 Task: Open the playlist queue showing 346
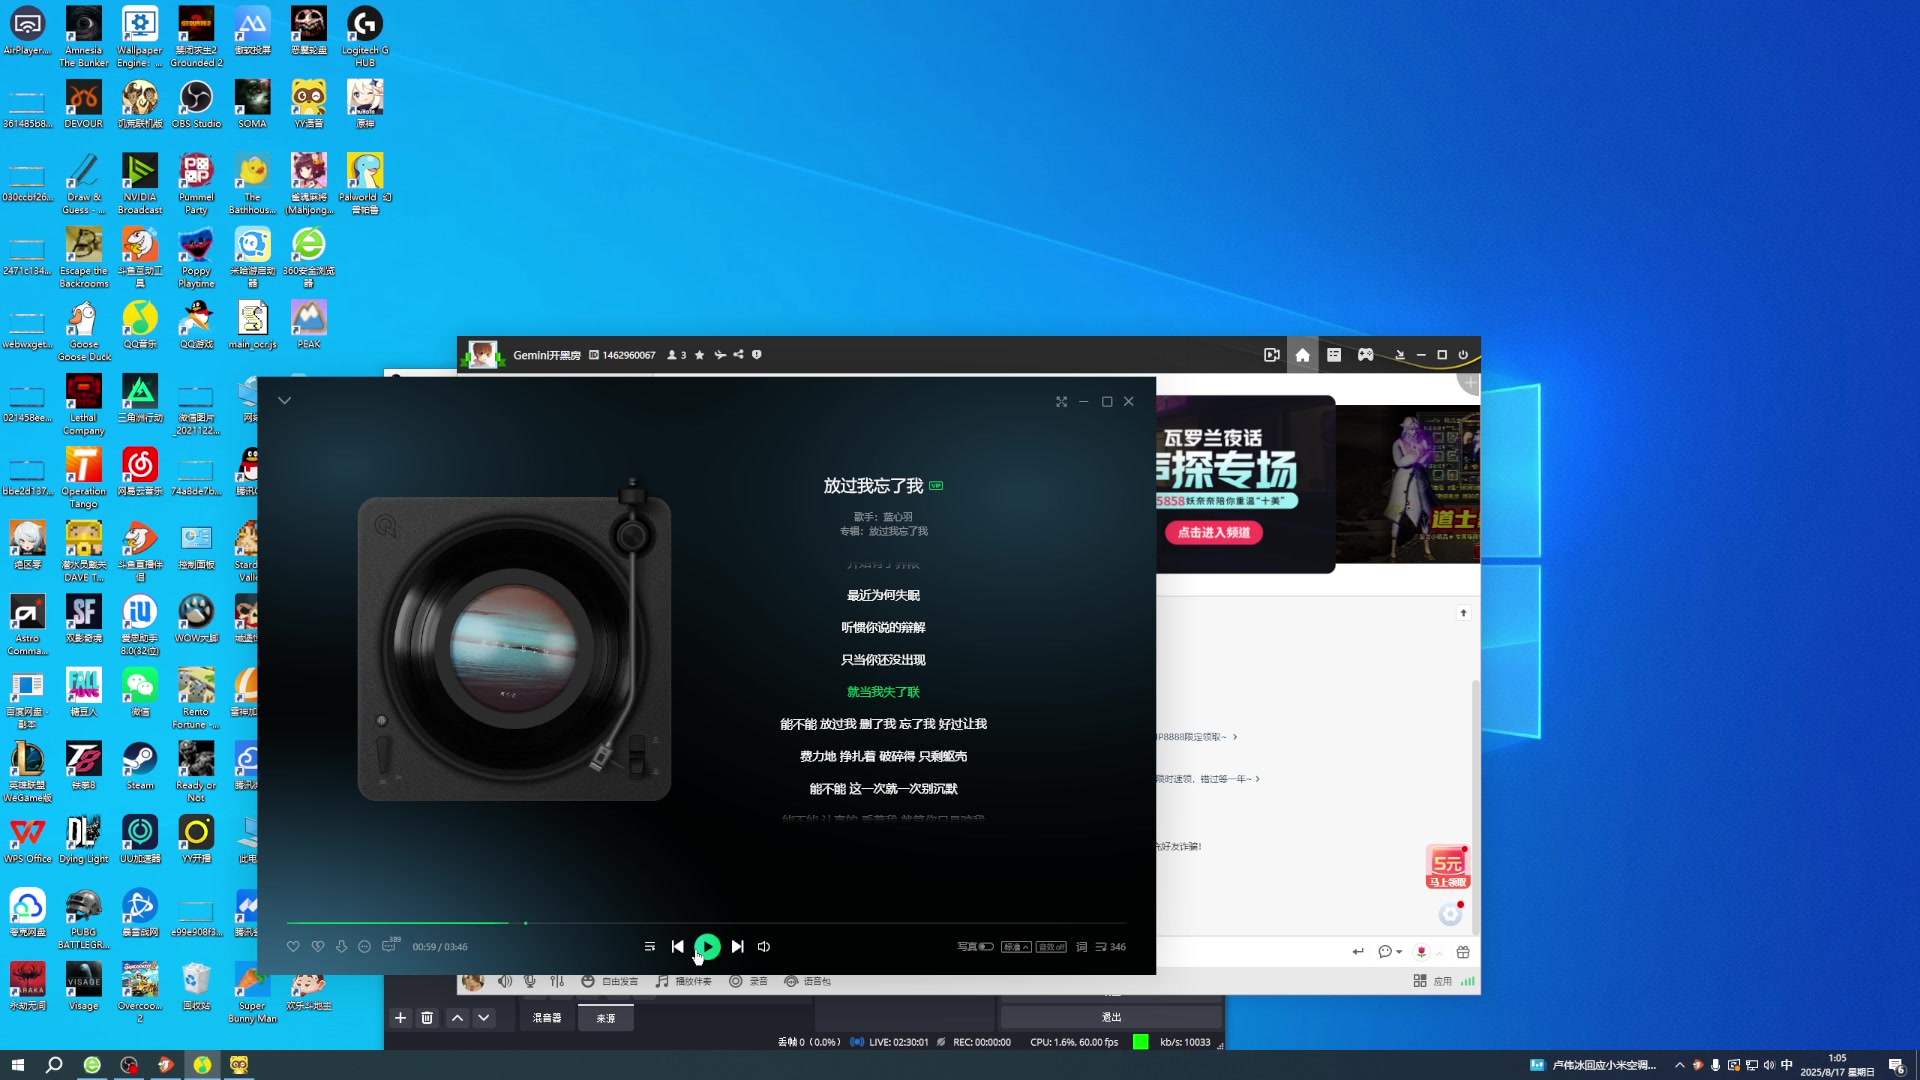[x=1110, y=946]
